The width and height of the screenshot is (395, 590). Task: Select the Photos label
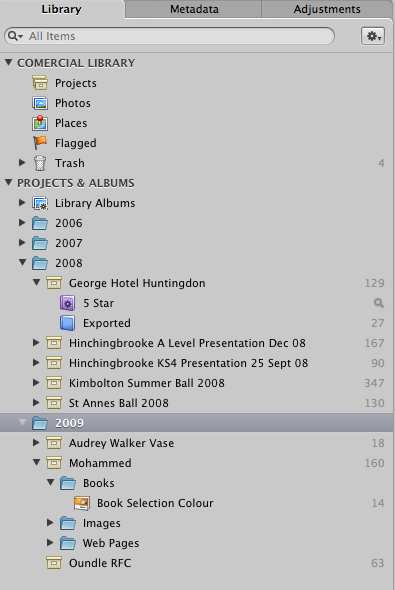pos(73,103)
